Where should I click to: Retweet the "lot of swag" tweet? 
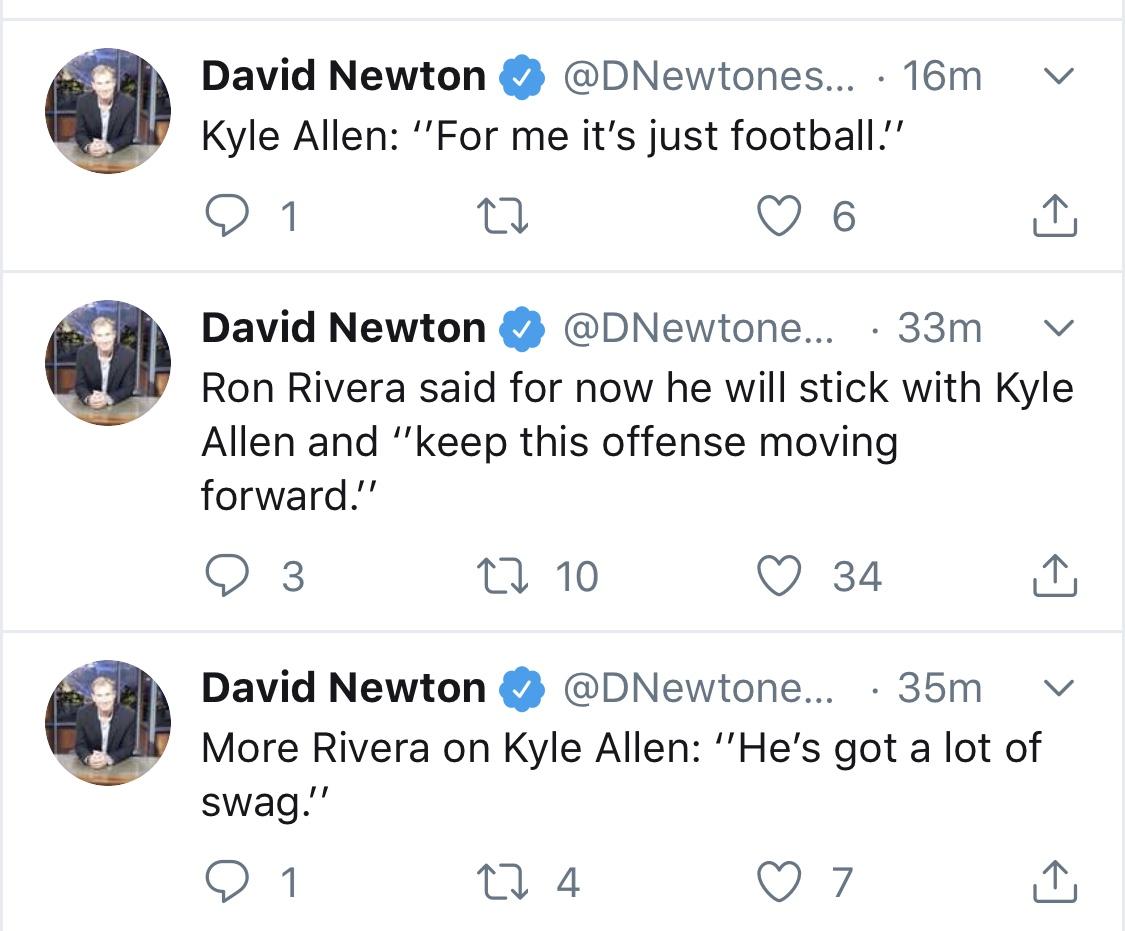503,882
